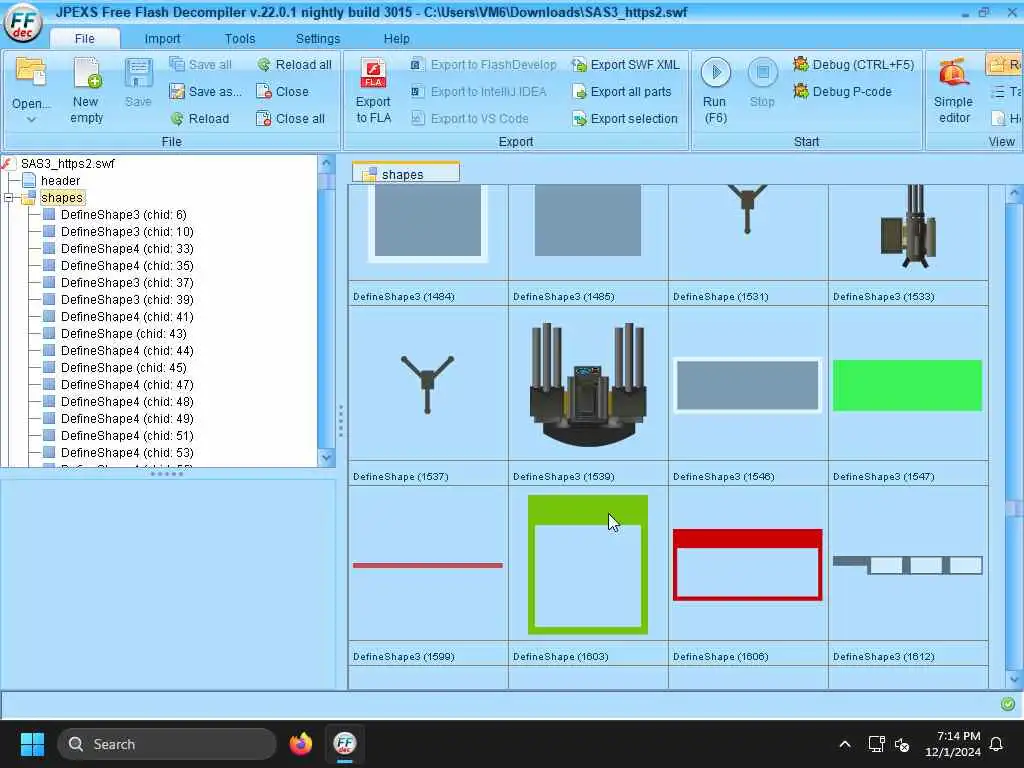Click Debug P-code

click(842, 91)
